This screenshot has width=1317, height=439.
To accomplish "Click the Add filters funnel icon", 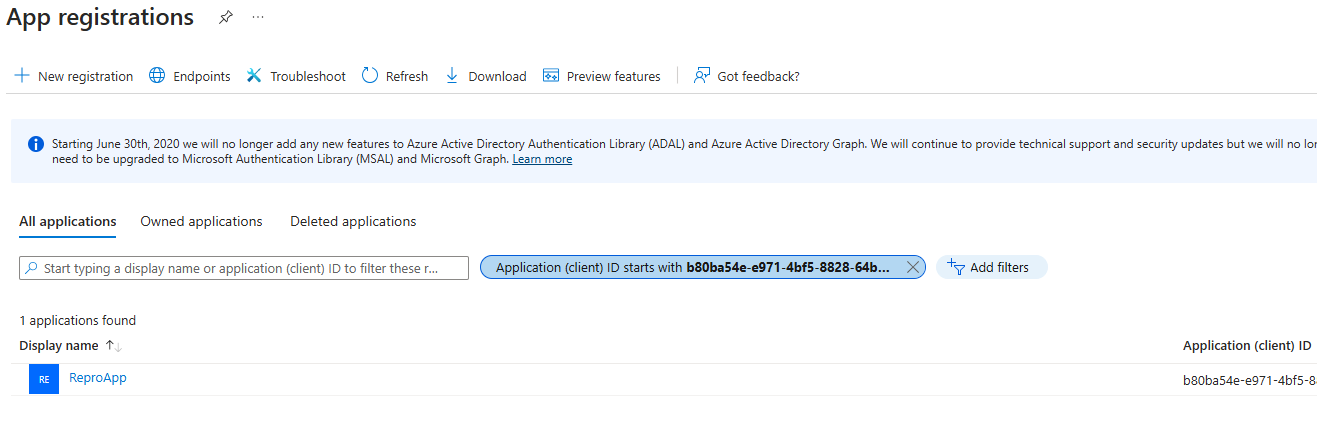I will click(955, 267).
